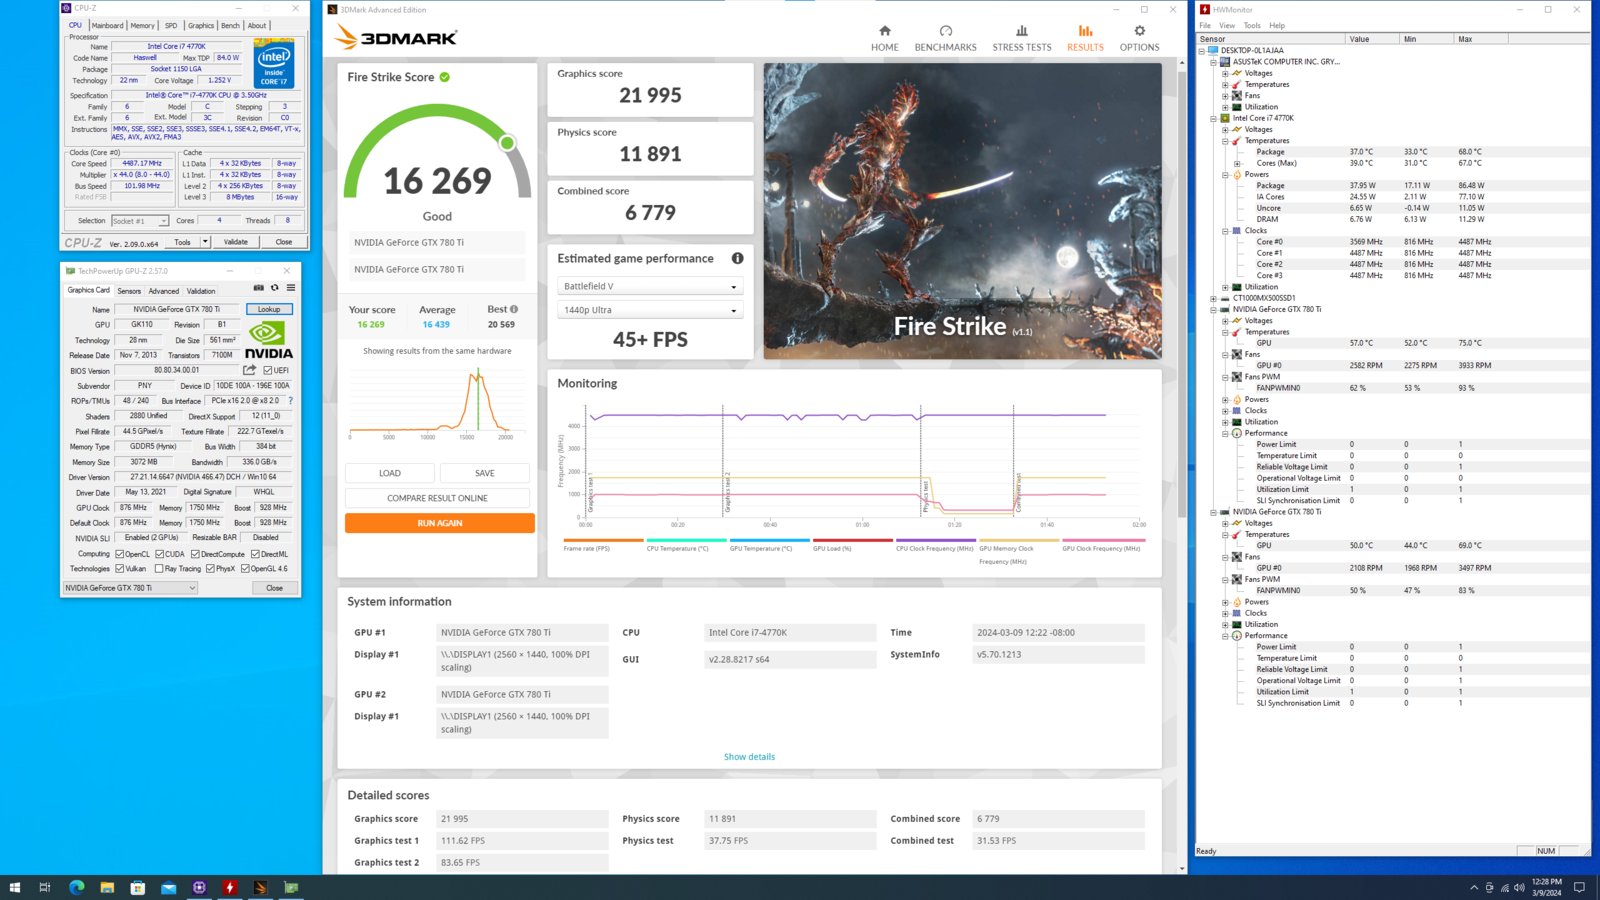Collapse the DESKTOP-0L1AJAA root node in HWMonitor
This screenshot has width=1600, height=900.
pyautogui.click(x=1202, y=50)
